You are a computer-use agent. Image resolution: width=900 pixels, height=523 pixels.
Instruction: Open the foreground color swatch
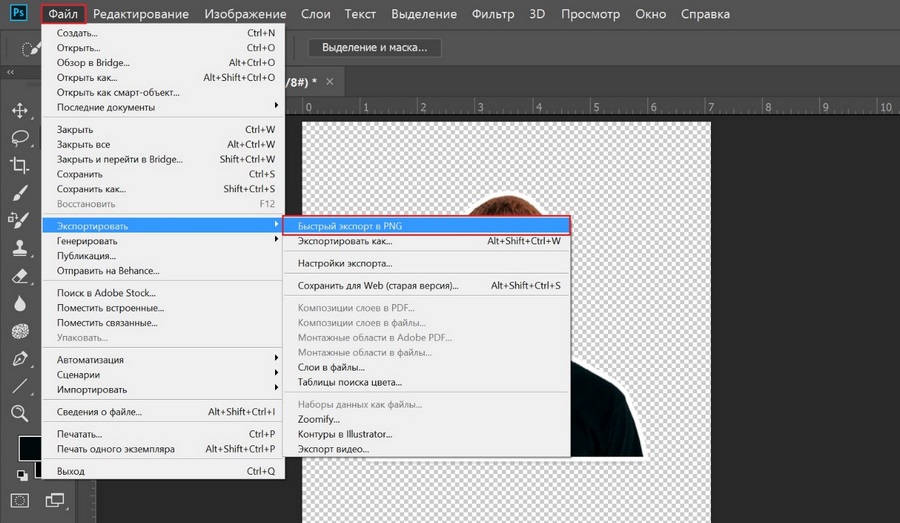[28, 448]
